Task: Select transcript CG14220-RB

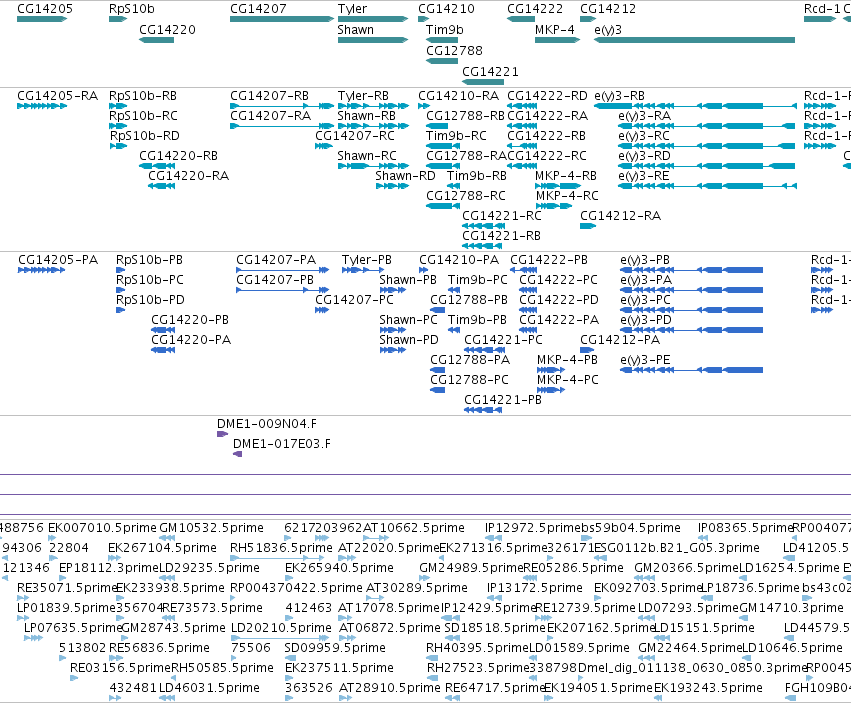Action: pyautogui.click(x=179, y=156)
